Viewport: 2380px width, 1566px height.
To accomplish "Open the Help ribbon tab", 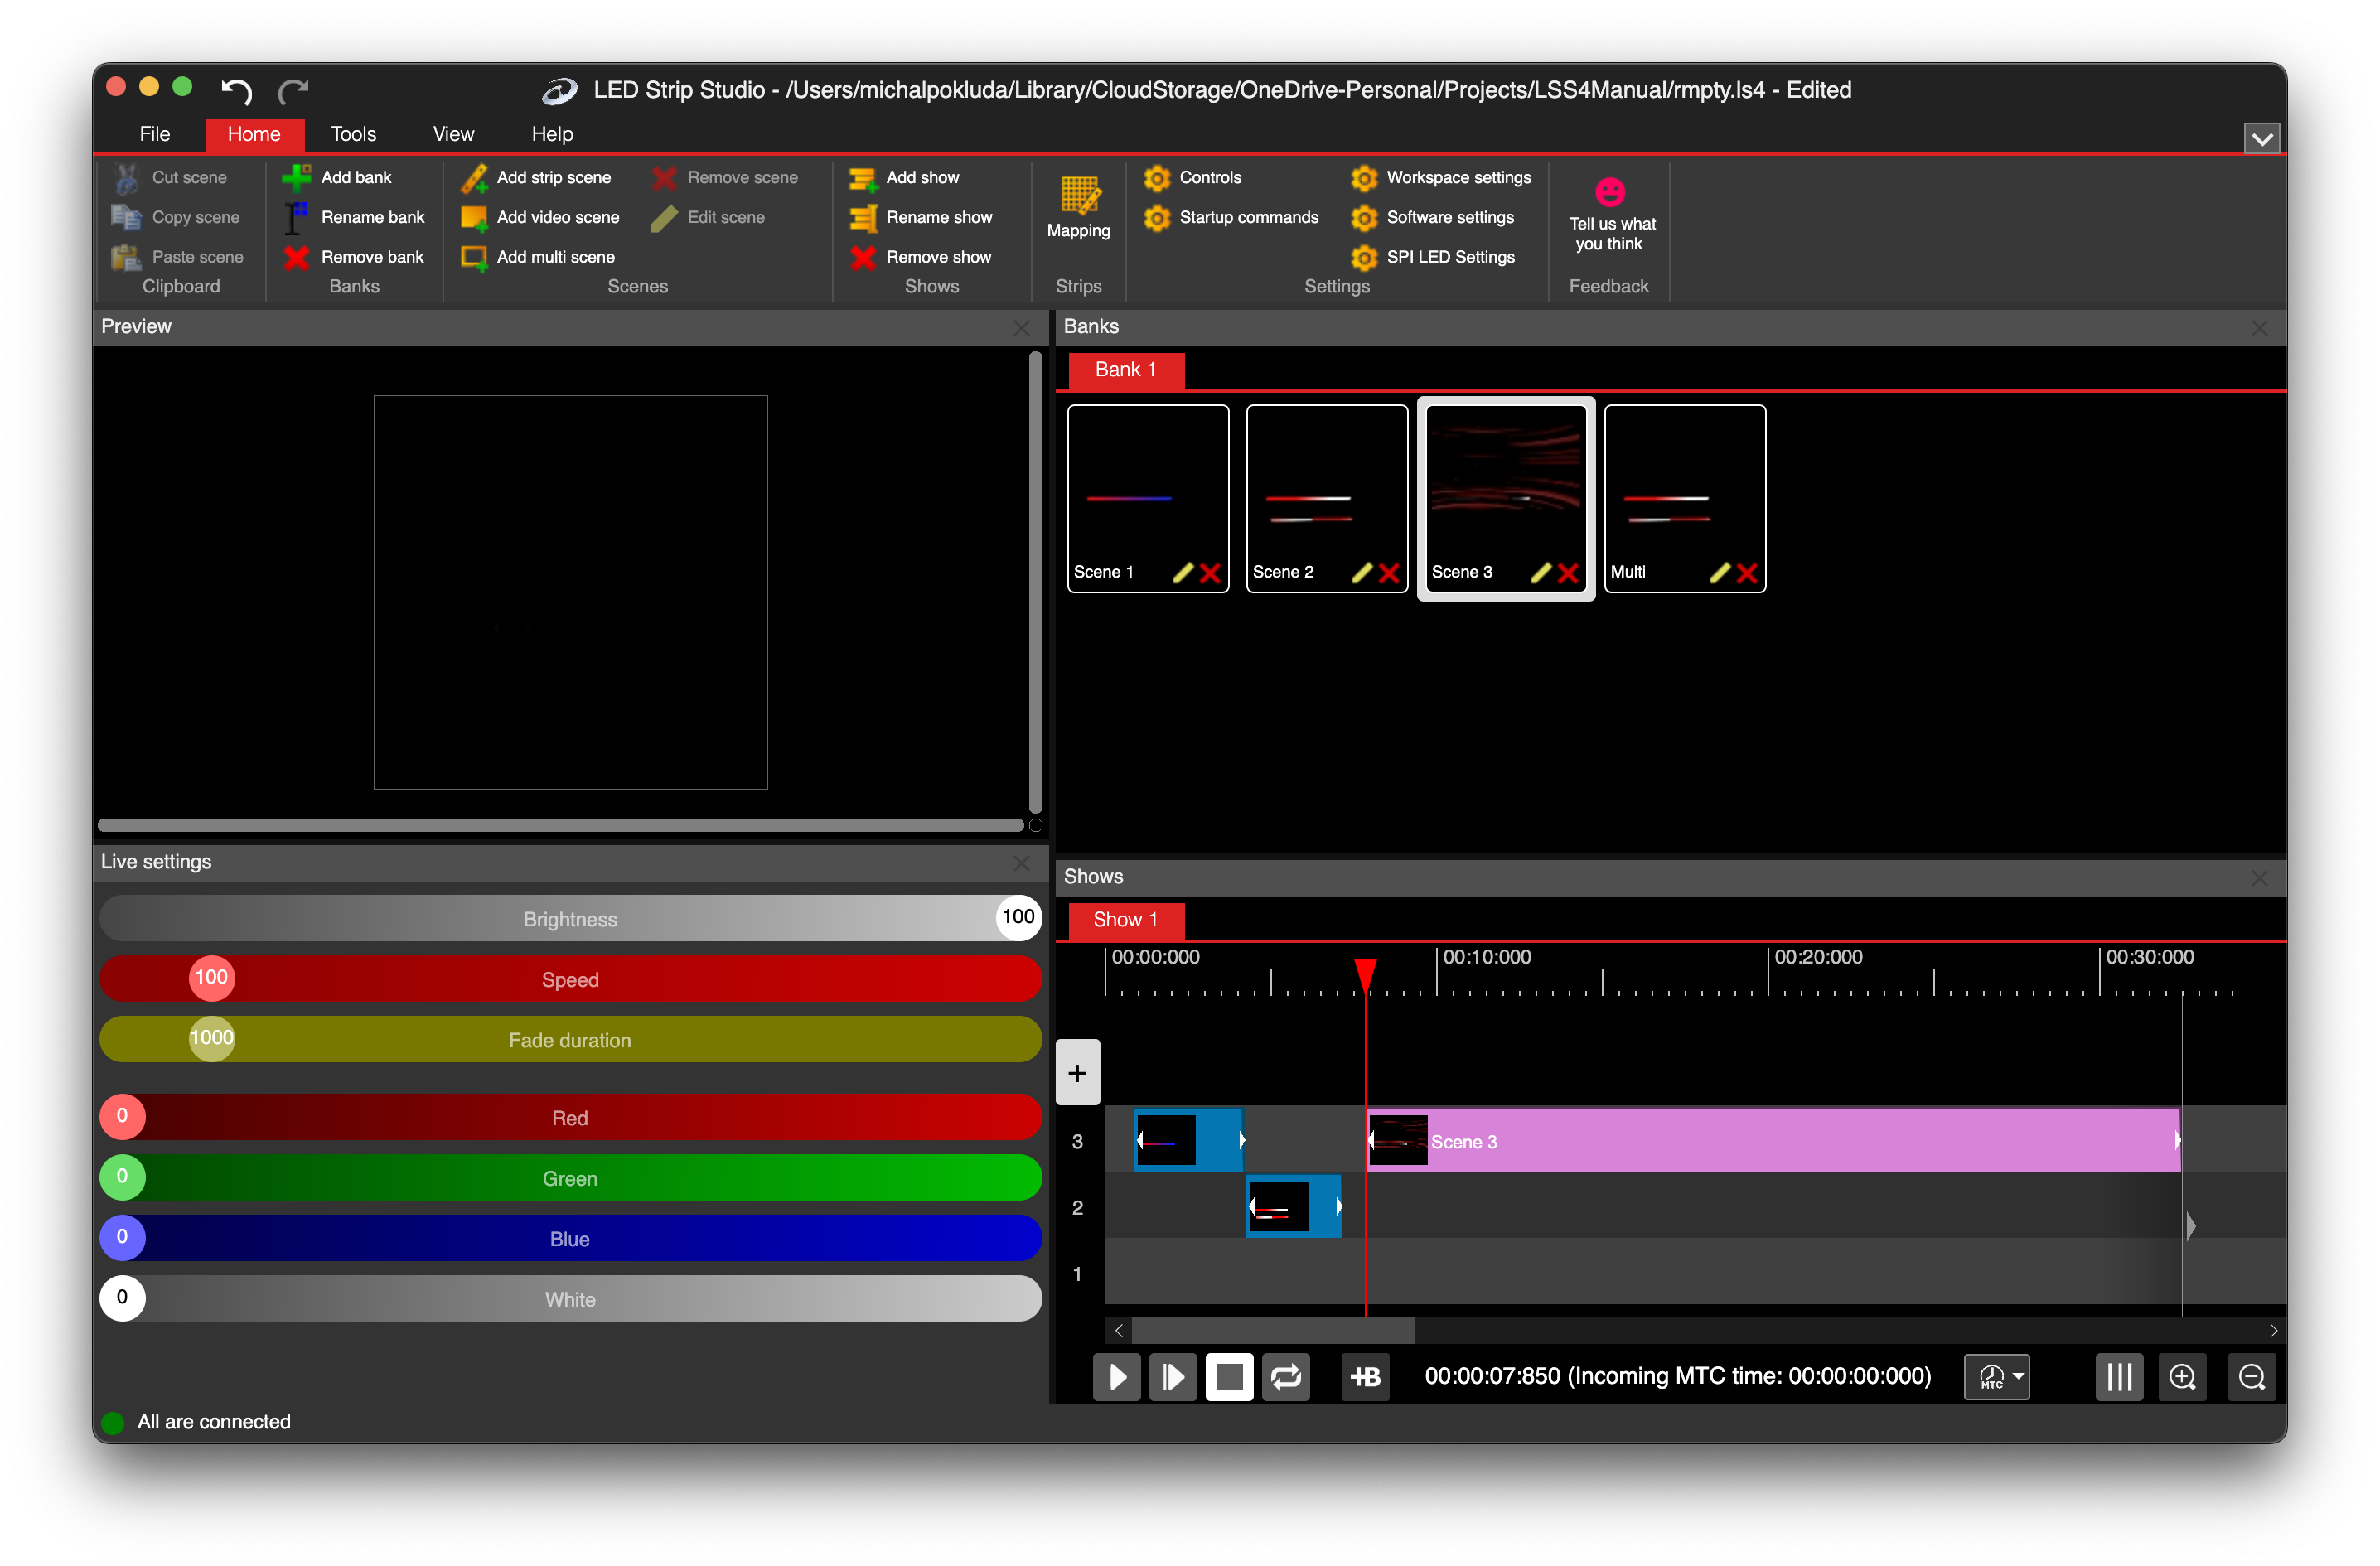I will pos(552,134).
